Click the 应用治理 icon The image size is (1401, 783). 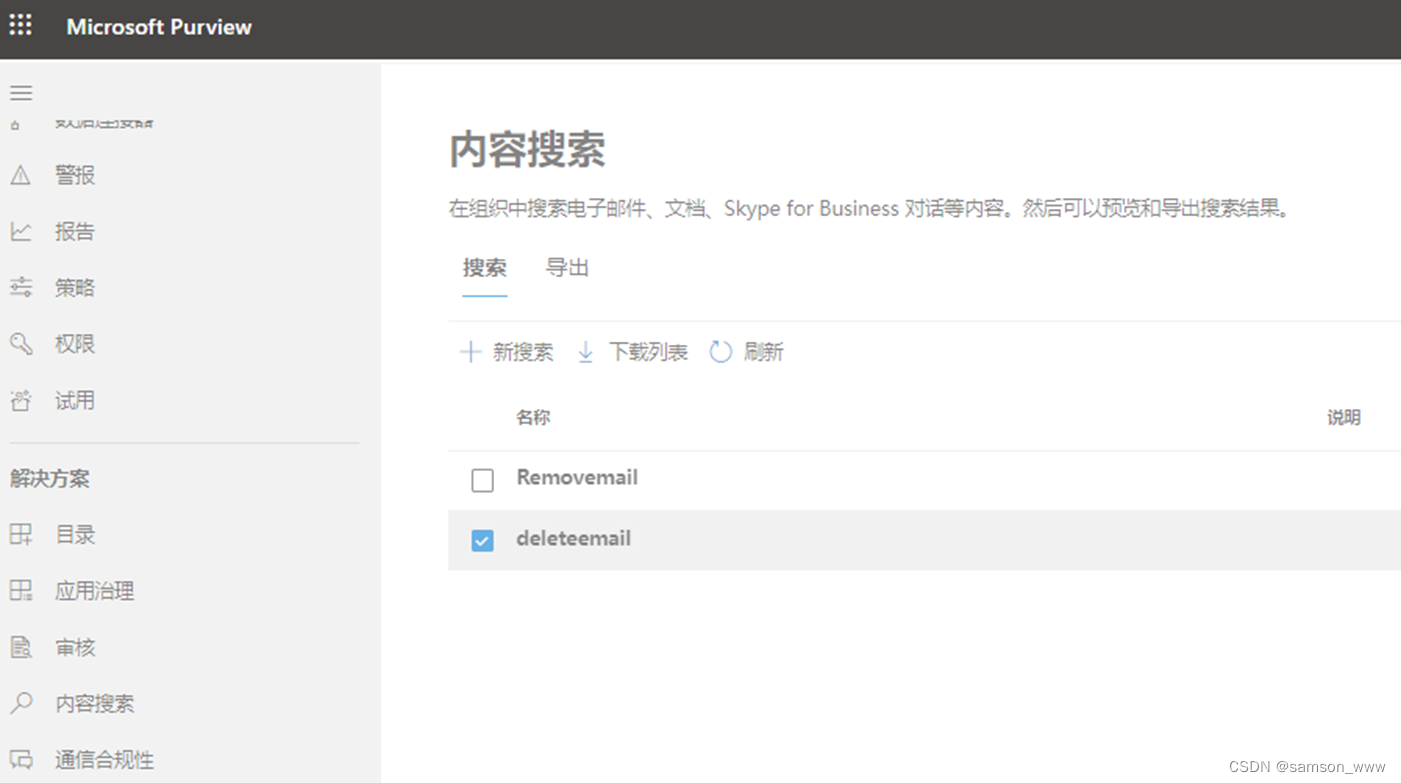point(21,591)
